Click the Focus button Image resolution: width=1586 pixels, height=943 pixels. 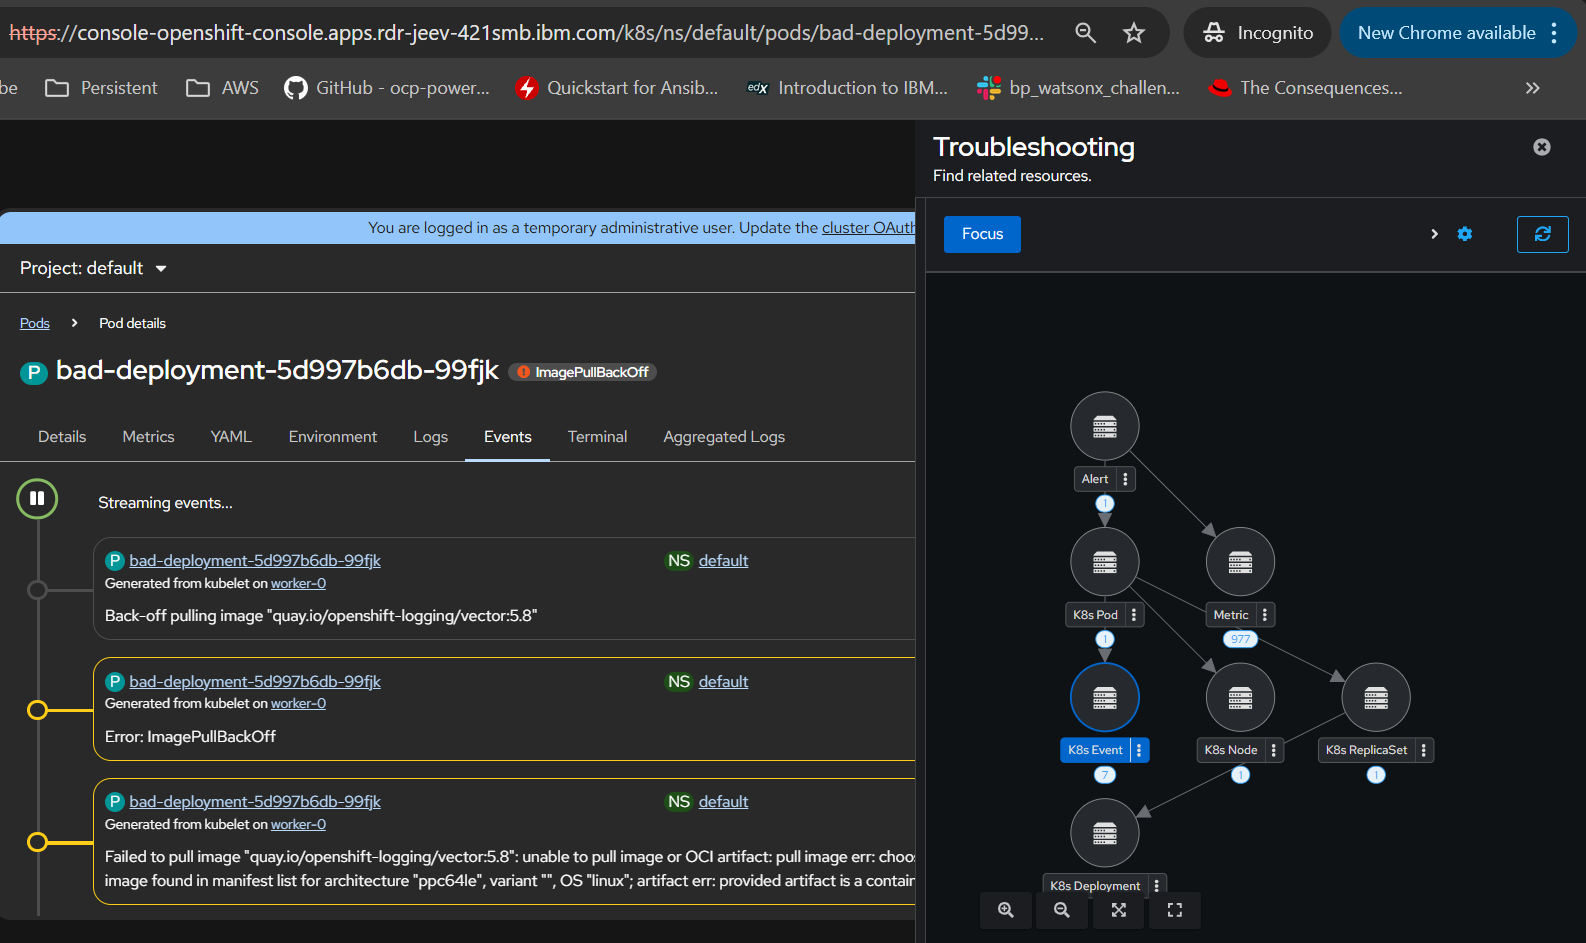[982, 234]
